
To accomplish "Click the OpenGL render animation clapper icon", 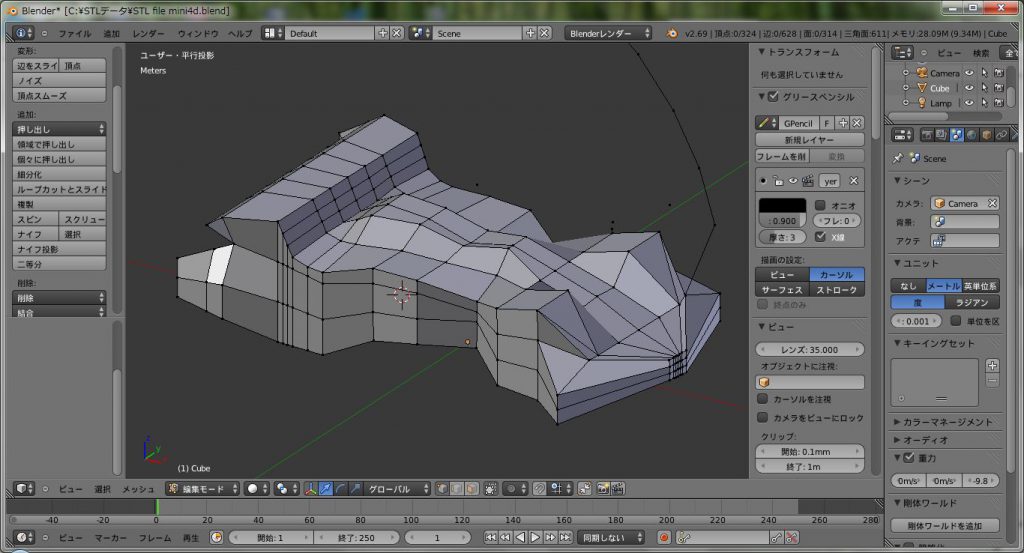I will 617,488.
